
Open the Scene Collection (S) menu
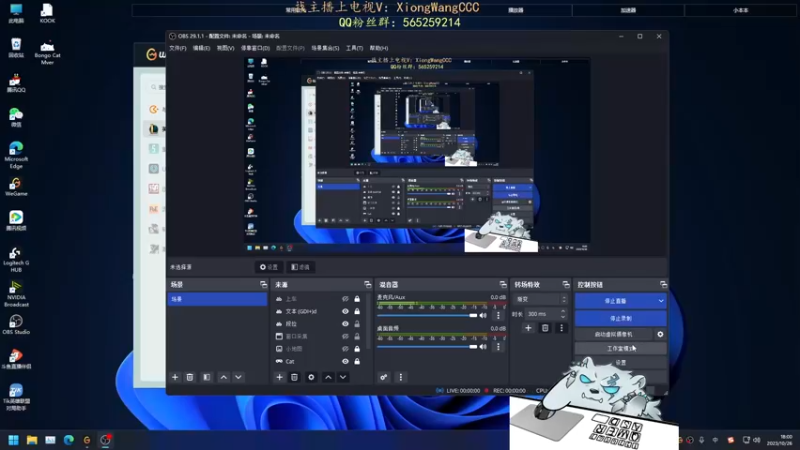(x=325, y=48)
